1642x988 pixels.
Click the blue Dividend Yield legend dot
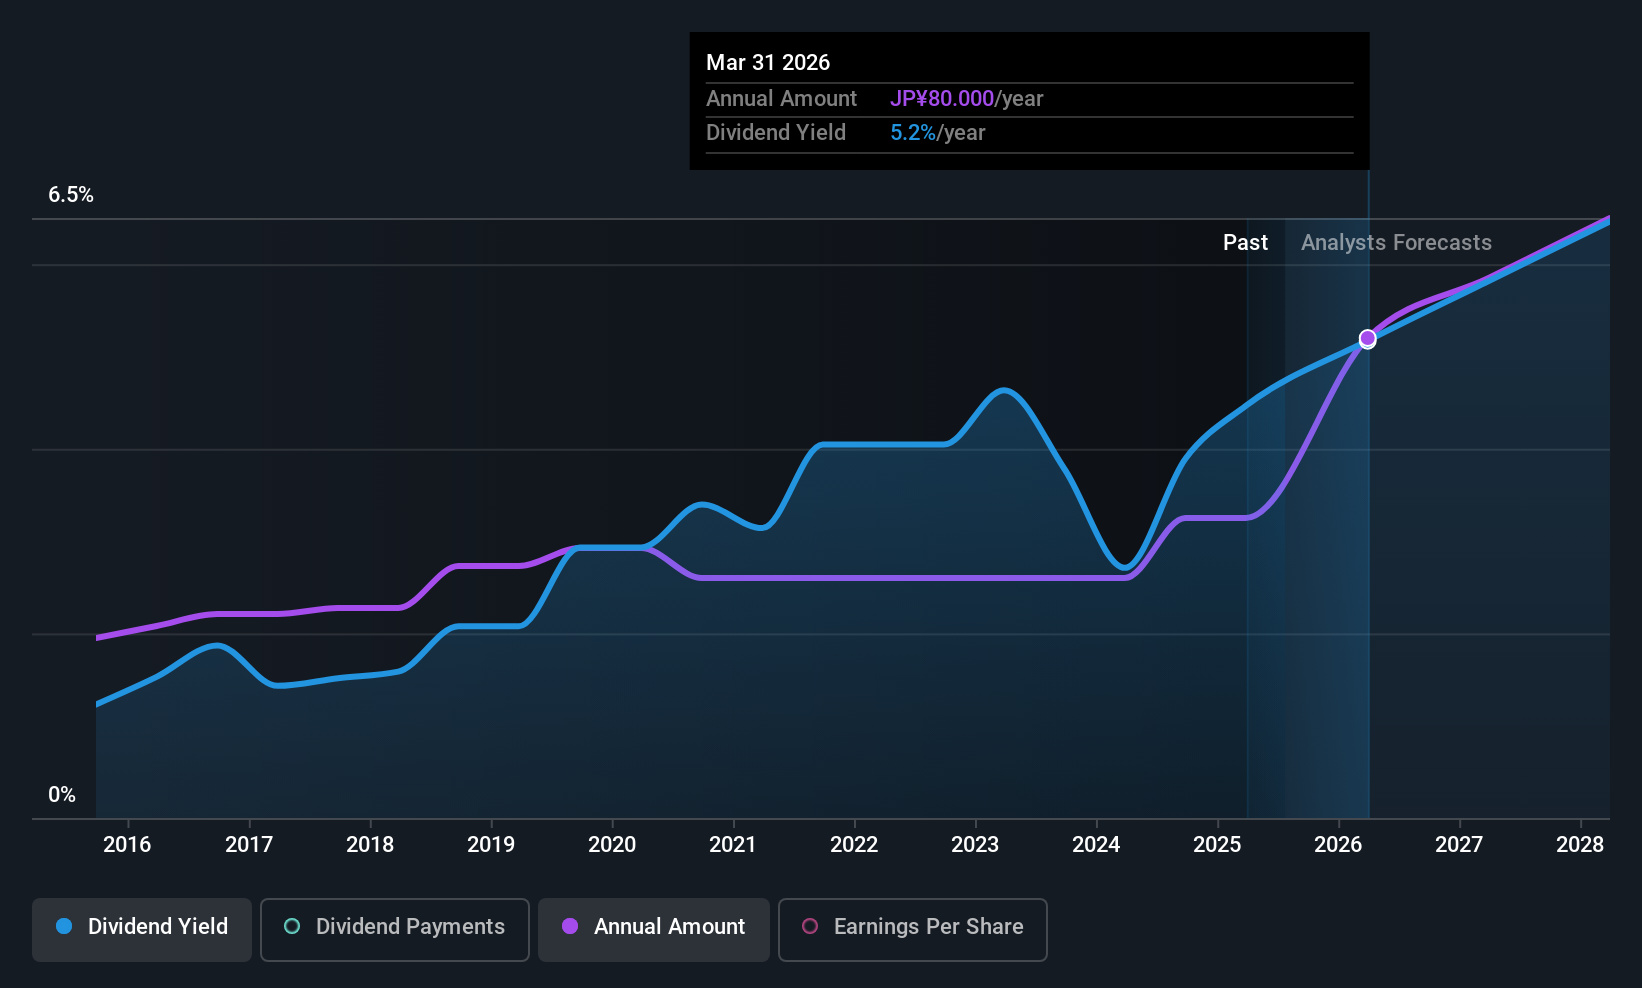point(64,926)
